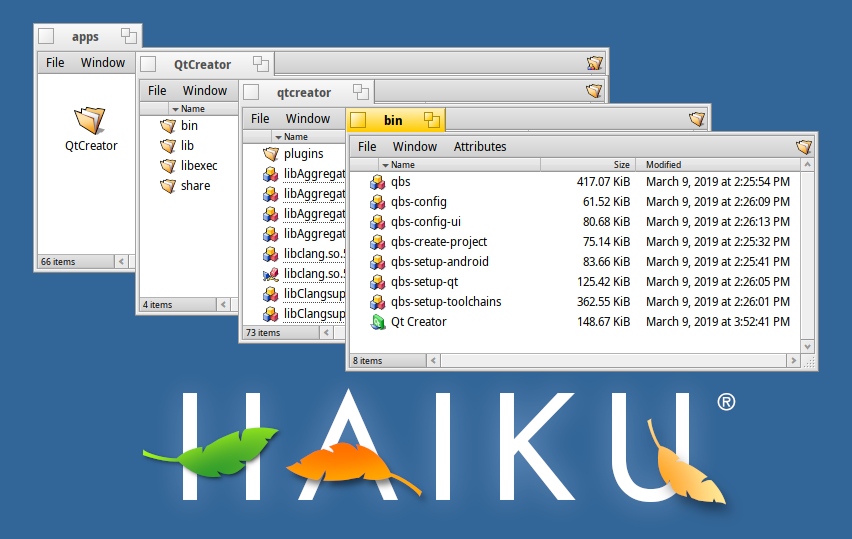Click the zoom button on the apps window tab
Viewport: 852px width, 539px height.
tap(129, 36)
